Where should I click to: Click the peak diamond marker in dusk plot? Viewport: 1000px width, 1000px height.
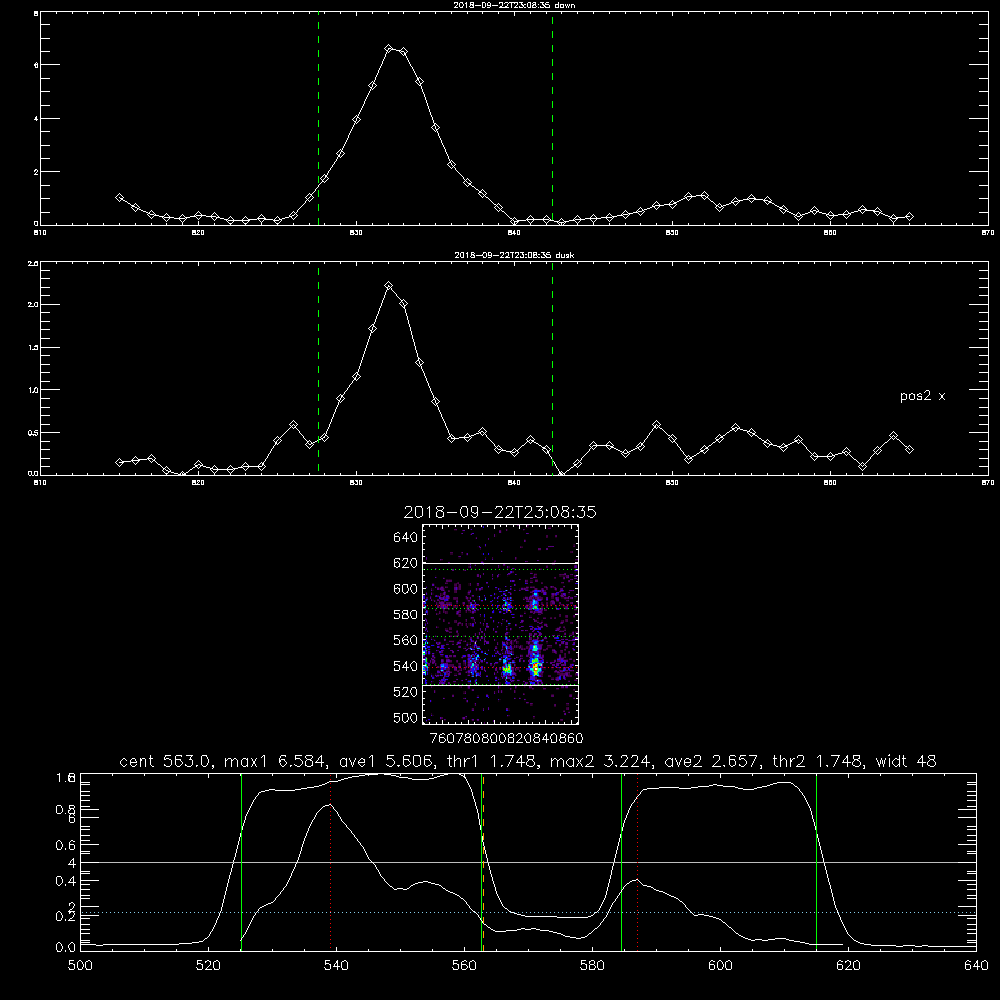[x=388, y=286]
